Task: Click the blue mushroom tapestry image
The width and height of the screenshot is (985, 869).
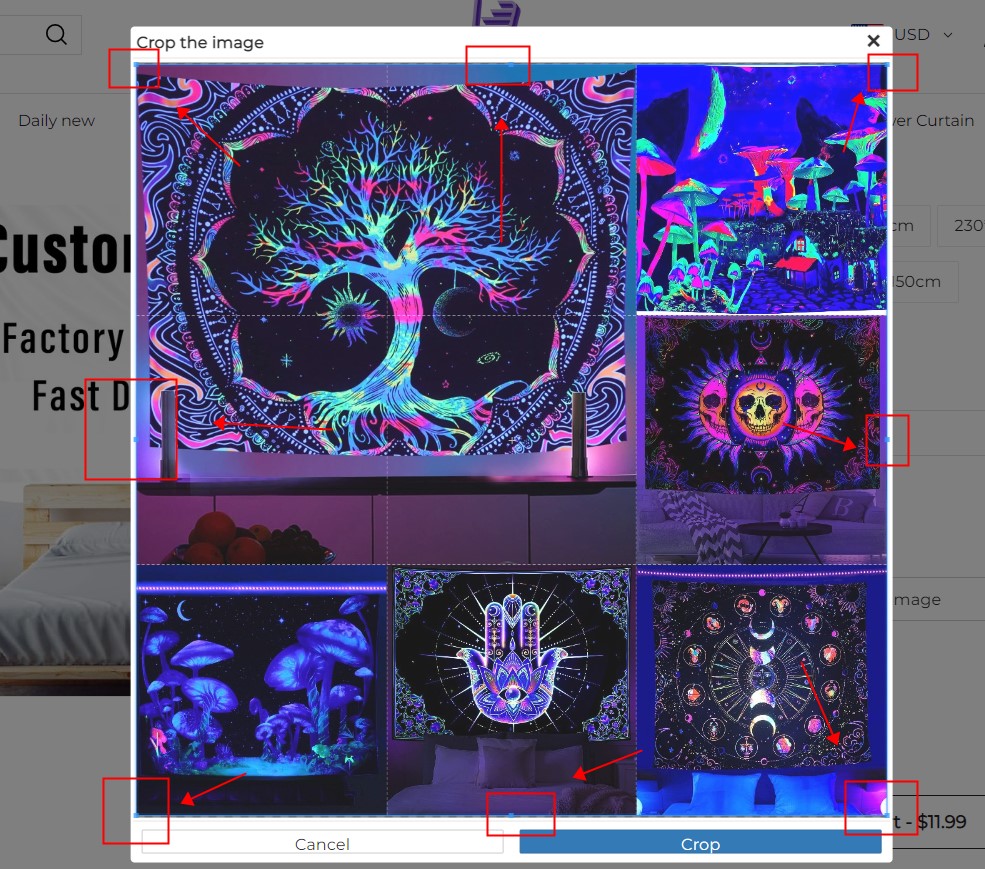Action: click(261, 690)
